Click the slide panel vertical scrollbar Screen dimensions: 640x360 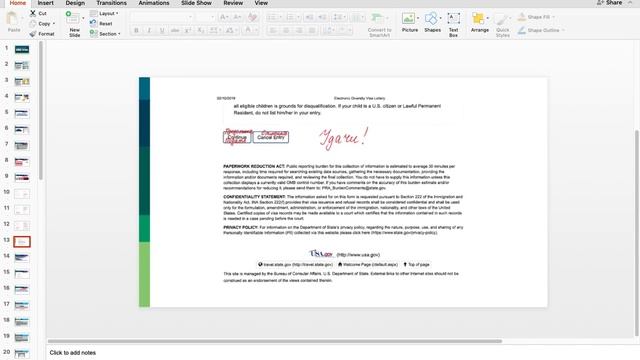pyautogui.click(x=40, y=110)
